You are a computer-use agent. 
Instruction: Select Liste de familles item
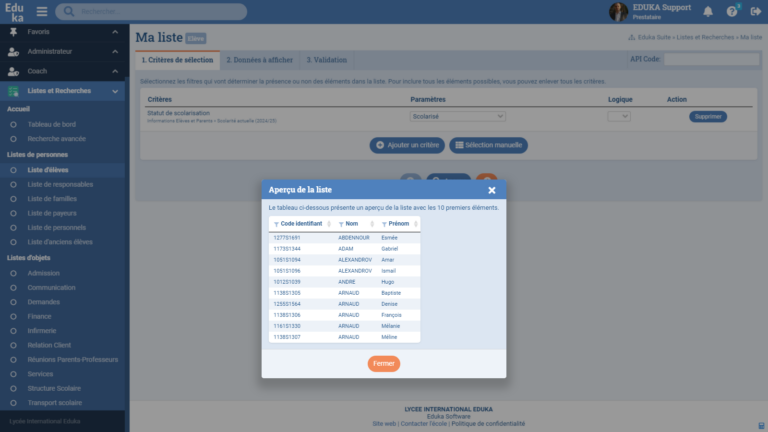click(52, 199)
